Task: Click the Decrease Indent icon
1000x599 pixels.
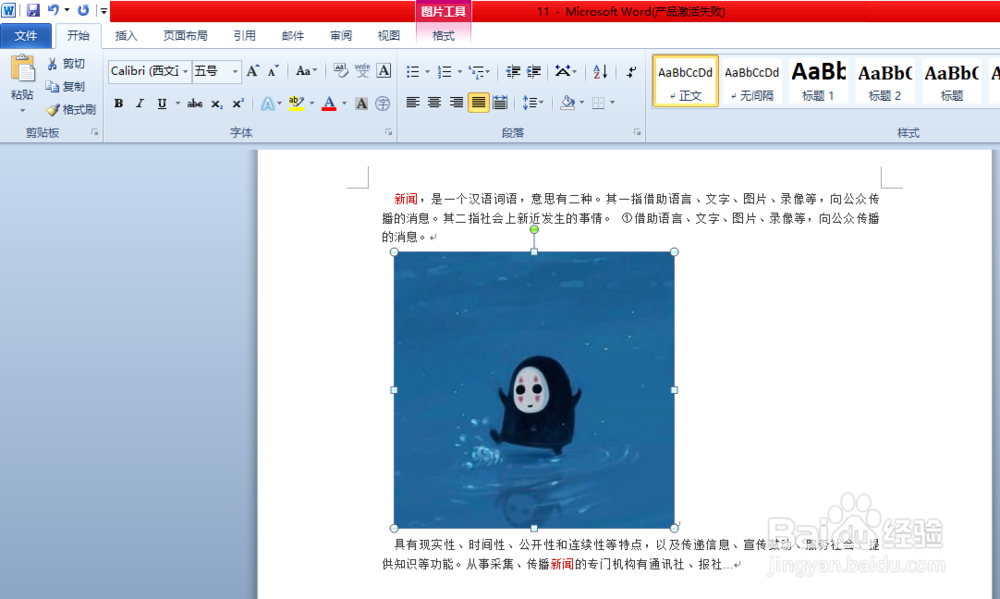Action: point(513,71)
